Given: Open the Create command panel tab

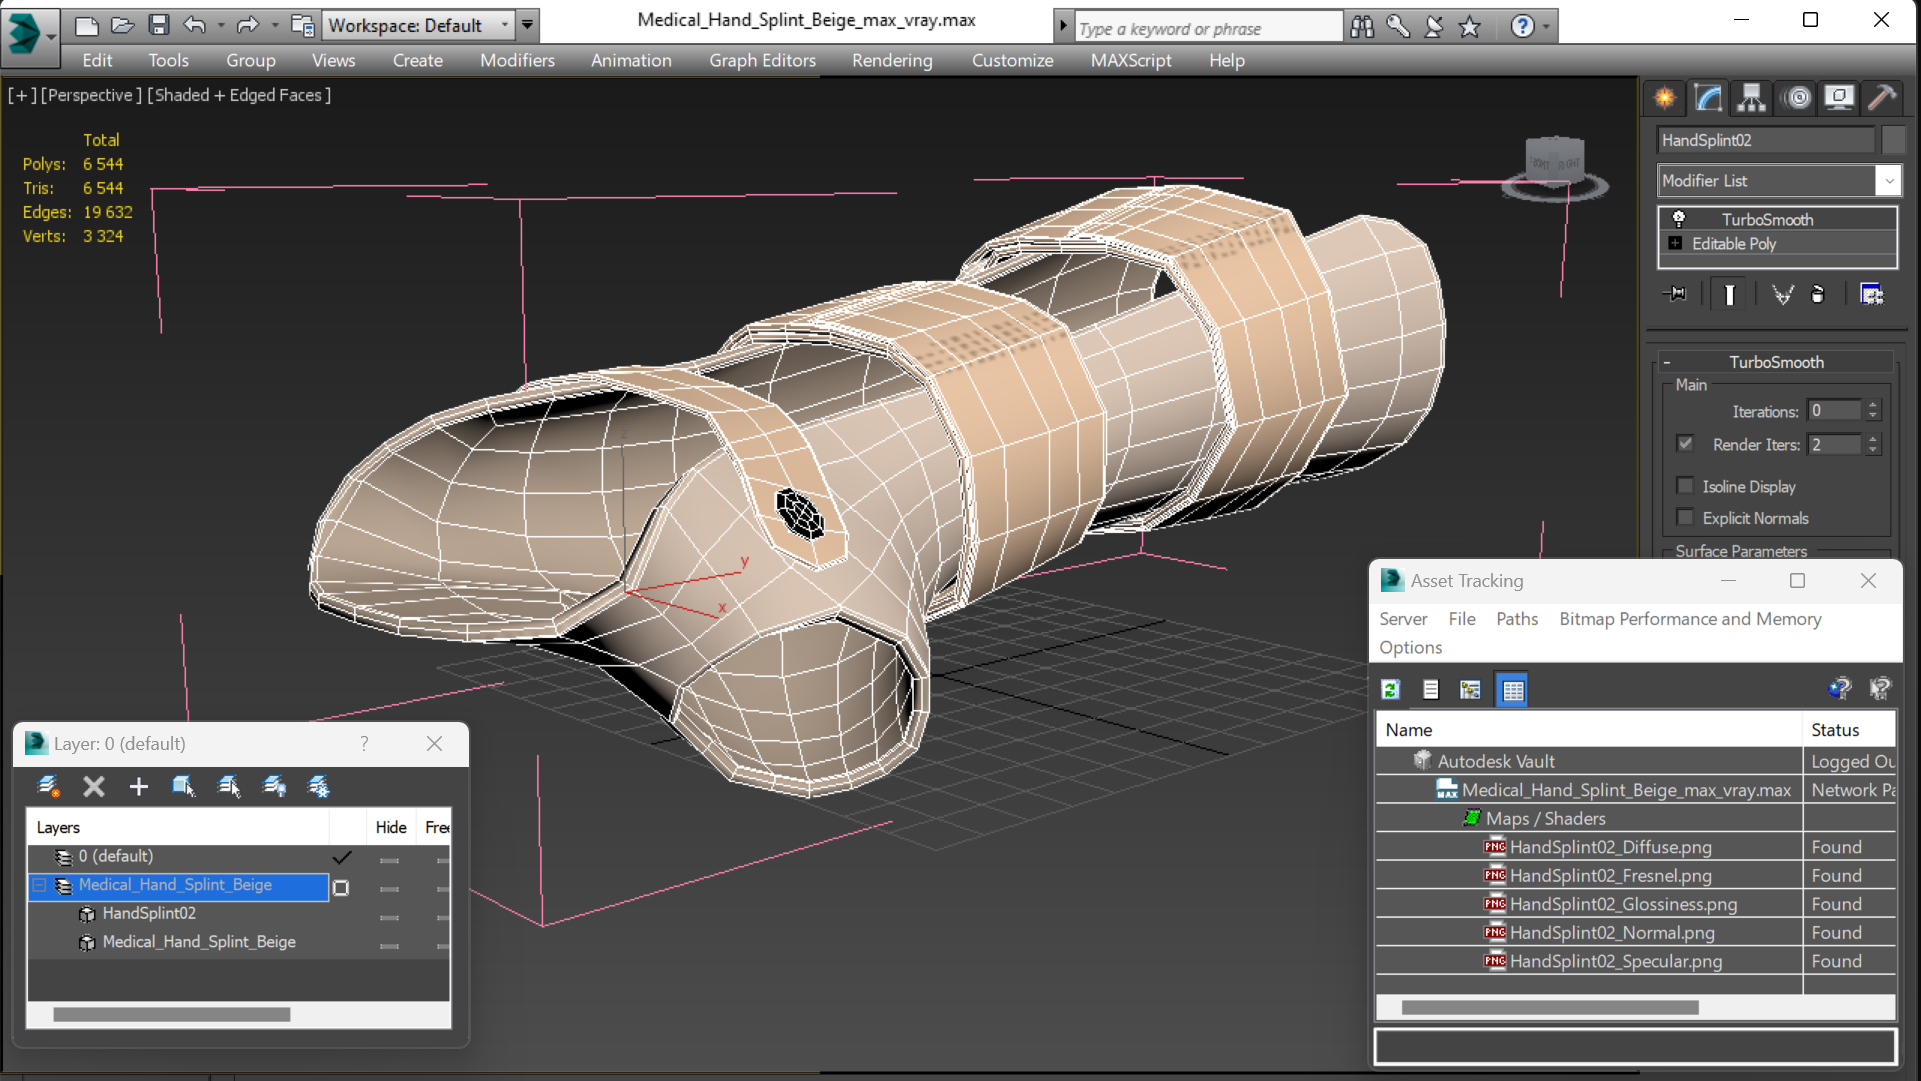Looking at the screenshot, I should tap(1665, 97).
